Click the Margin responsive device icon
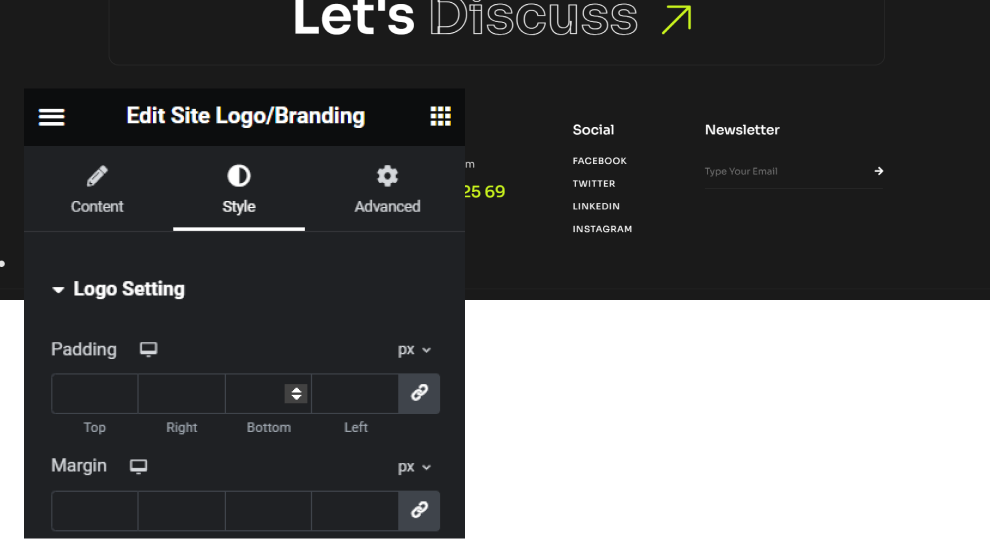 (x=139, y=467)
